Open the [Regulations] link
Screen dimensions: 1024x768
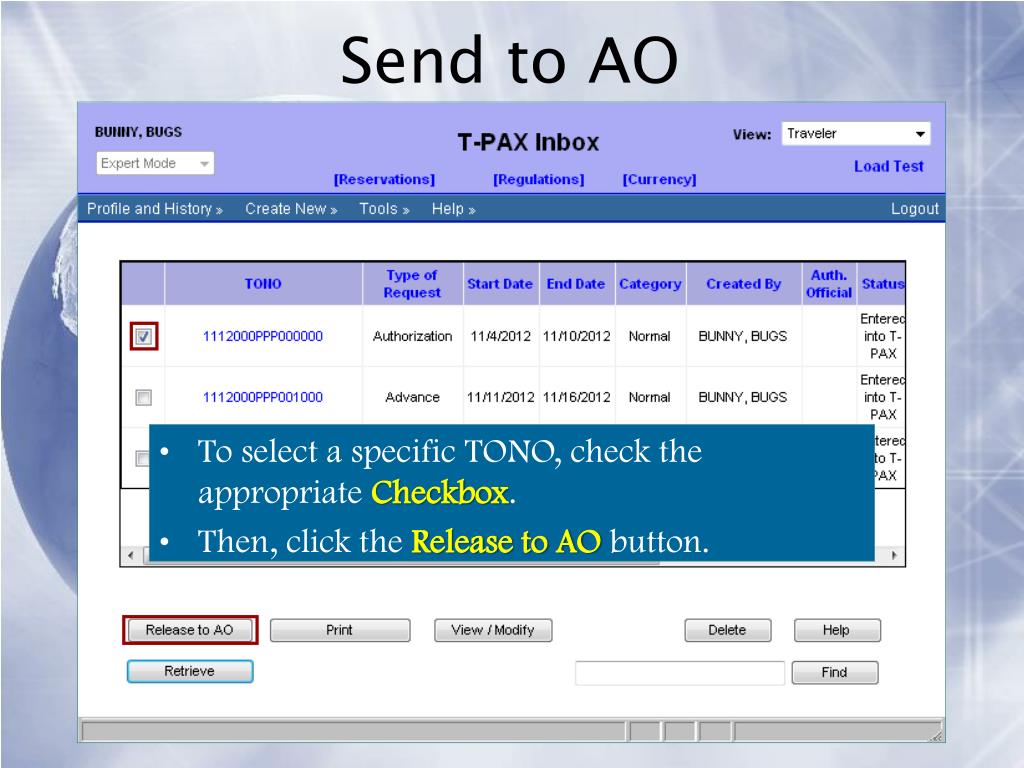click(x=539, y=180)
